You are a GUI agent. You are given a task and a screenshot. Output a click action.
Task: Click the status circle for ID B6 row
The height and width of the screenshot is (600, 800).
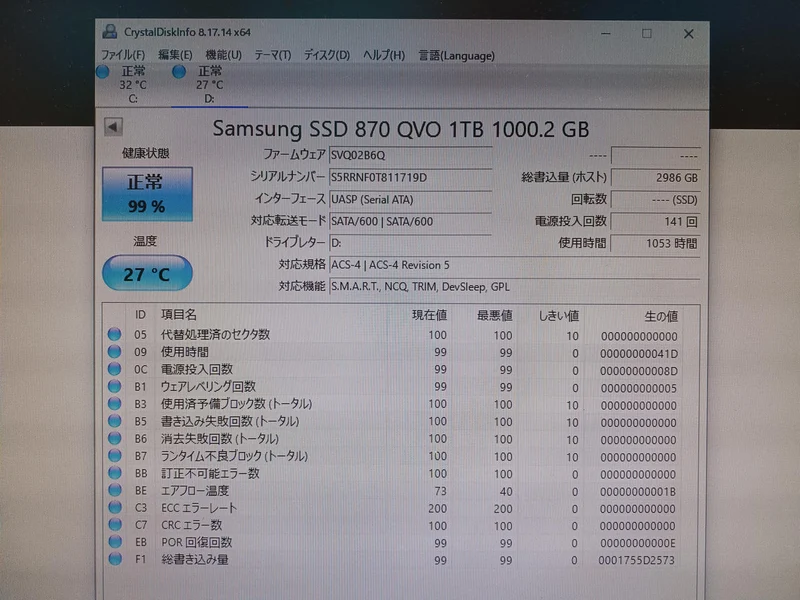[x=114, y=438]
